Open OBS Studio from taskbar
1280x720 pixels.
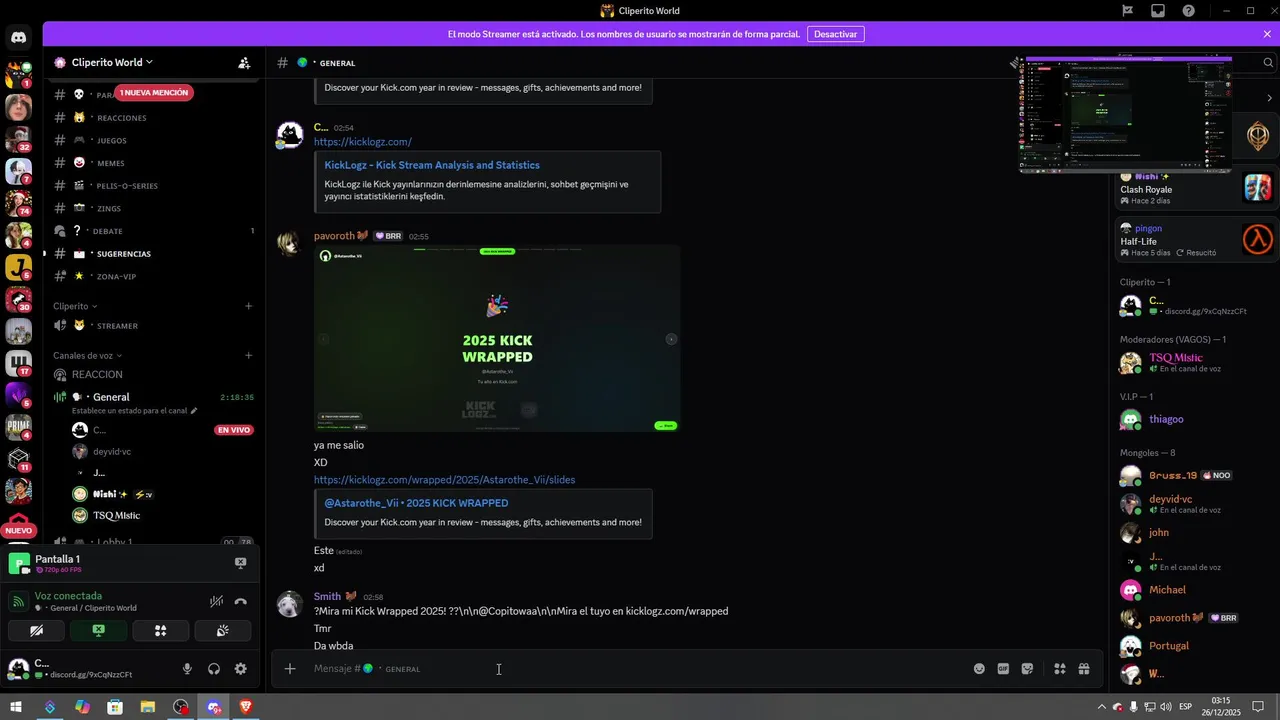(x=180, y=707)
